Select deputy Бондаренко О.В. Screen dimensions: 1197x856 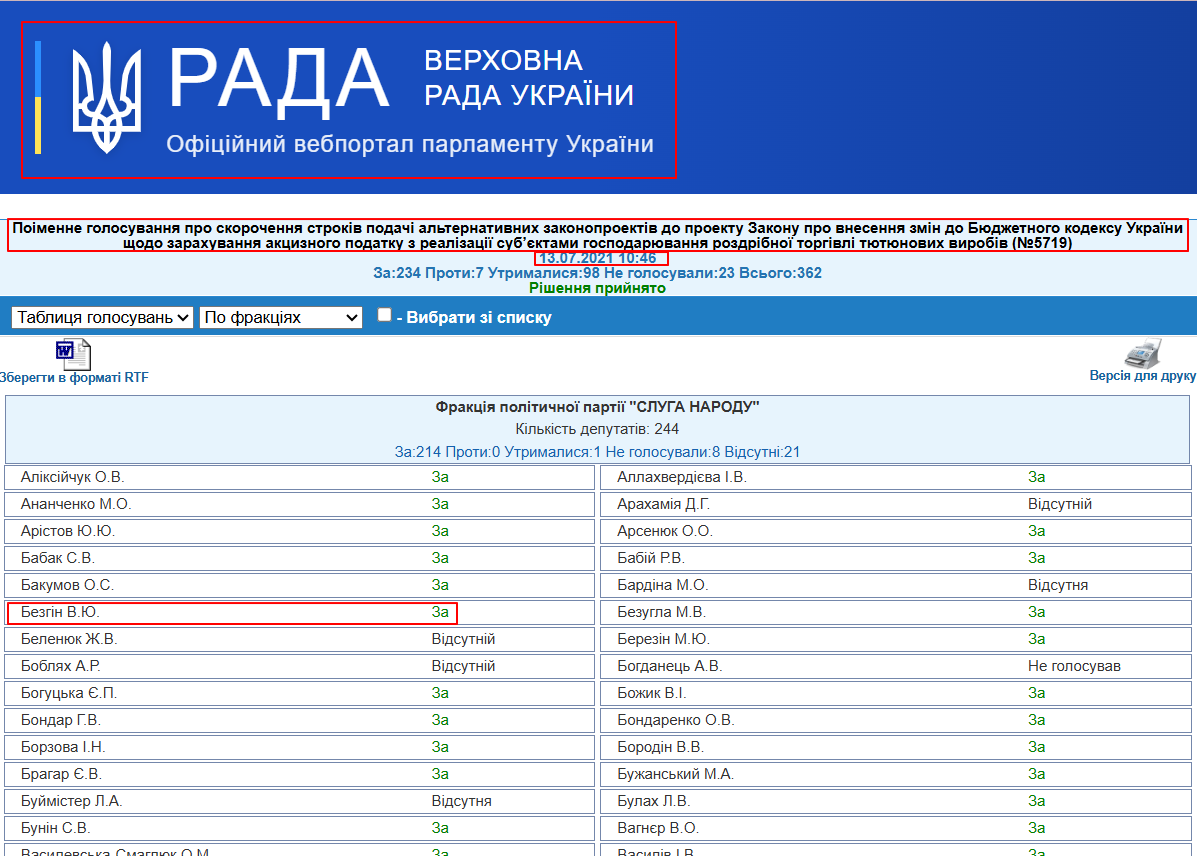676,720
